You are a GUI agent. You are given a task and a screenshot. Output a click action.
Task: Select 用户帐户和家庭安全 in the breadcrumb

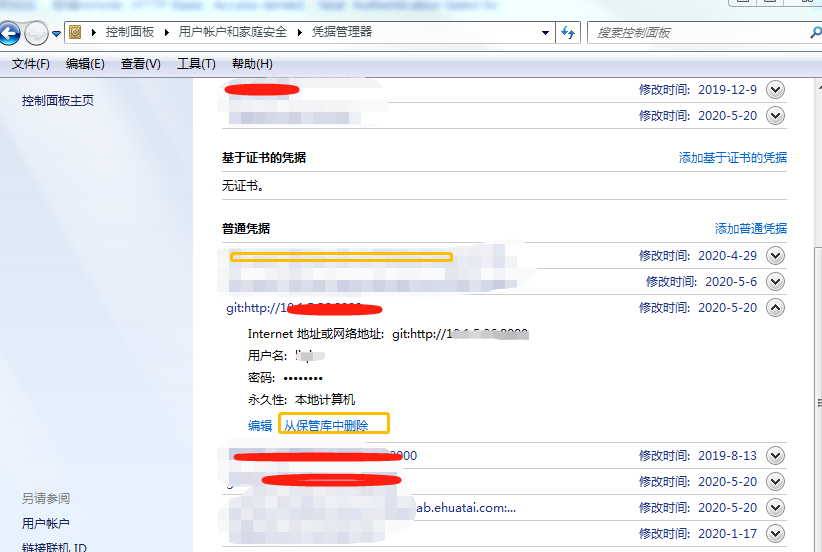tap(232, 32)
